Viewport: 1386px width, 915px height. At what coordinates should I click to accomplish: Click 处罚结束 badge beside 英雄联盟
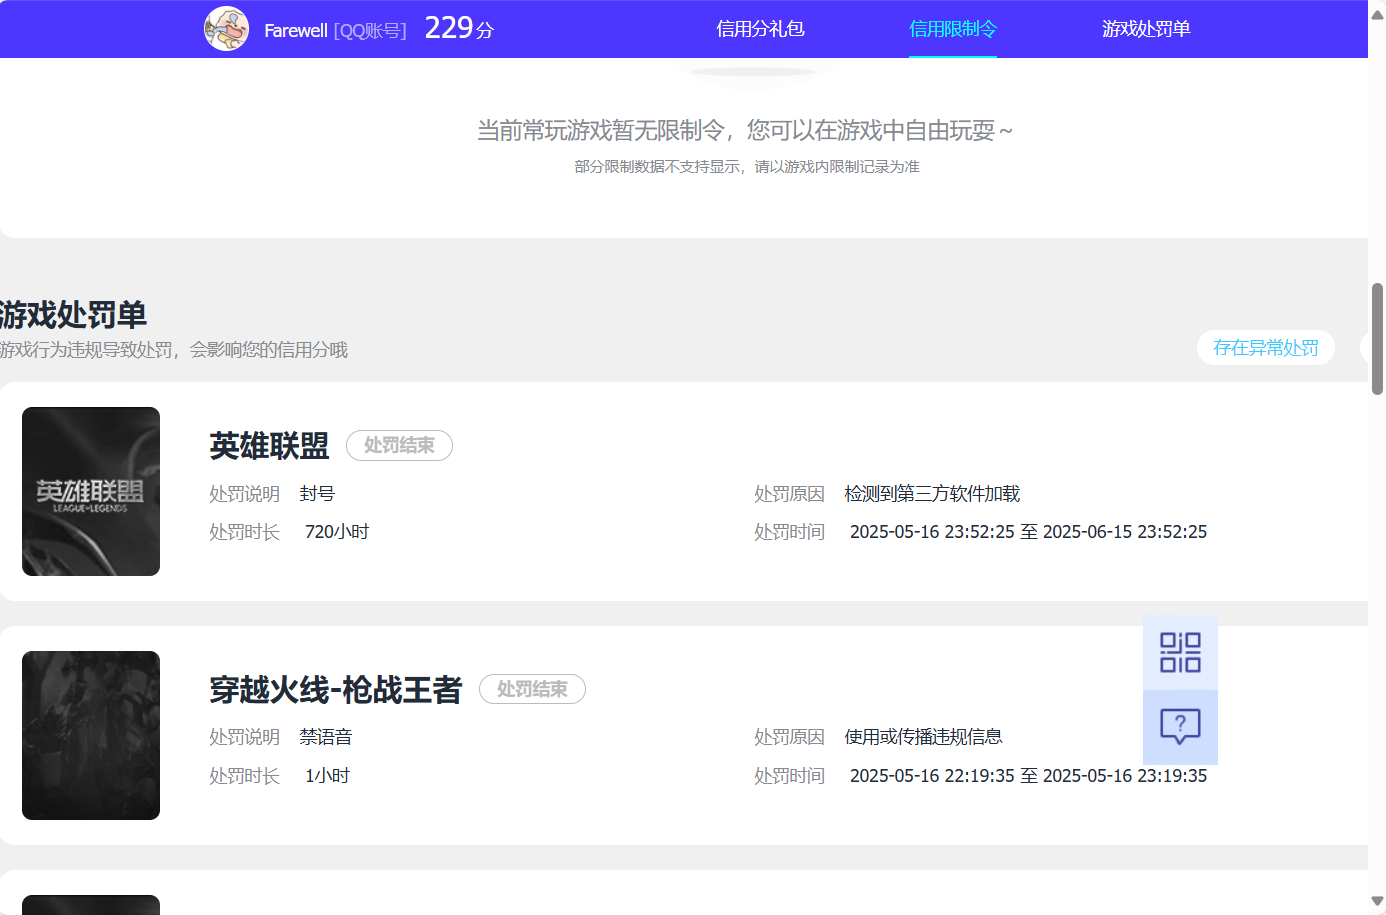[x=399, y=446]
